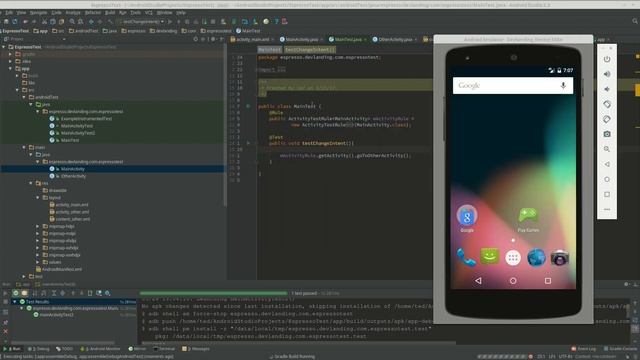640x360 pixels.
Task: Open the Phone app in the emulator dock
Action: 466,258
